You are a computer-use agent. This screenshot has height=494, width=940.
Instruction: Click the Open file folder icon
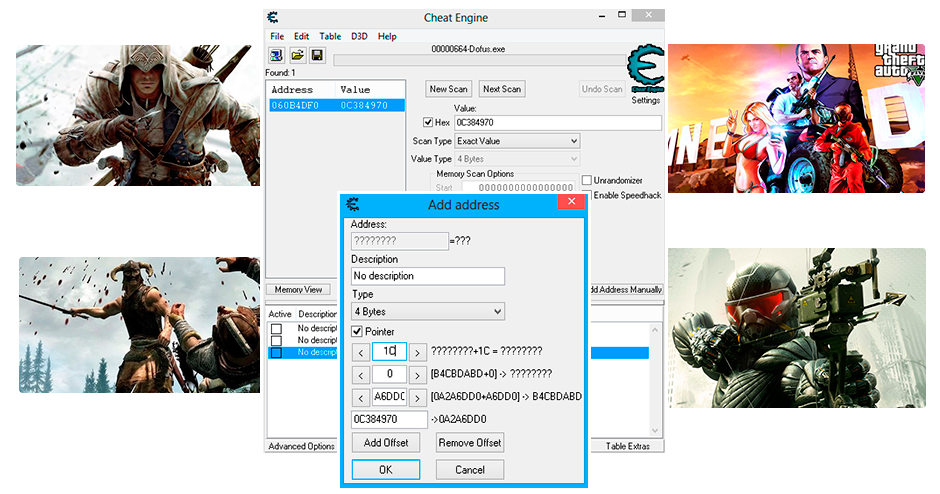tap(297, 56)
